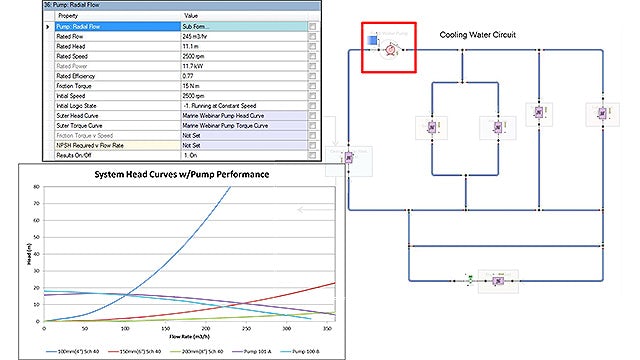
Task: Click the 'Pump 101 A' legend entry
Action: [x=251, y=351]
